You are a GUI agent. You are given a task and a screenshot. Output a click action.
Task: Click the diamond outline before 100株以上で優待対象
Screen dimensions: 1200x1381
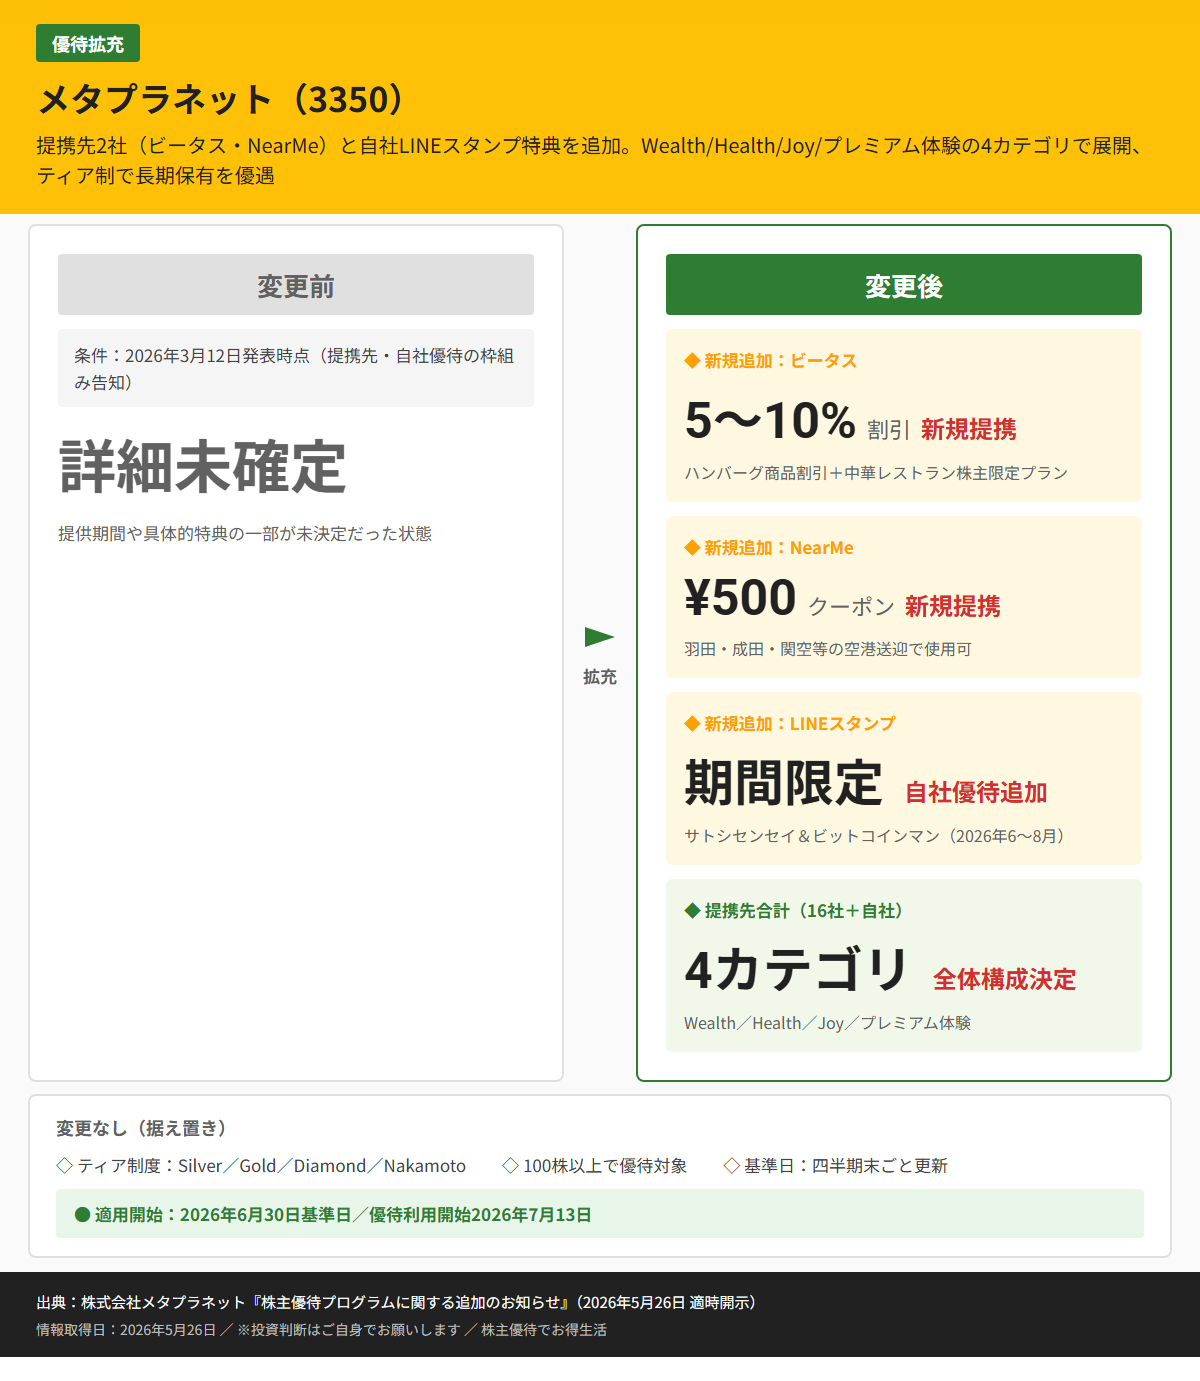pyautogui.click(x=510, y=1166)
